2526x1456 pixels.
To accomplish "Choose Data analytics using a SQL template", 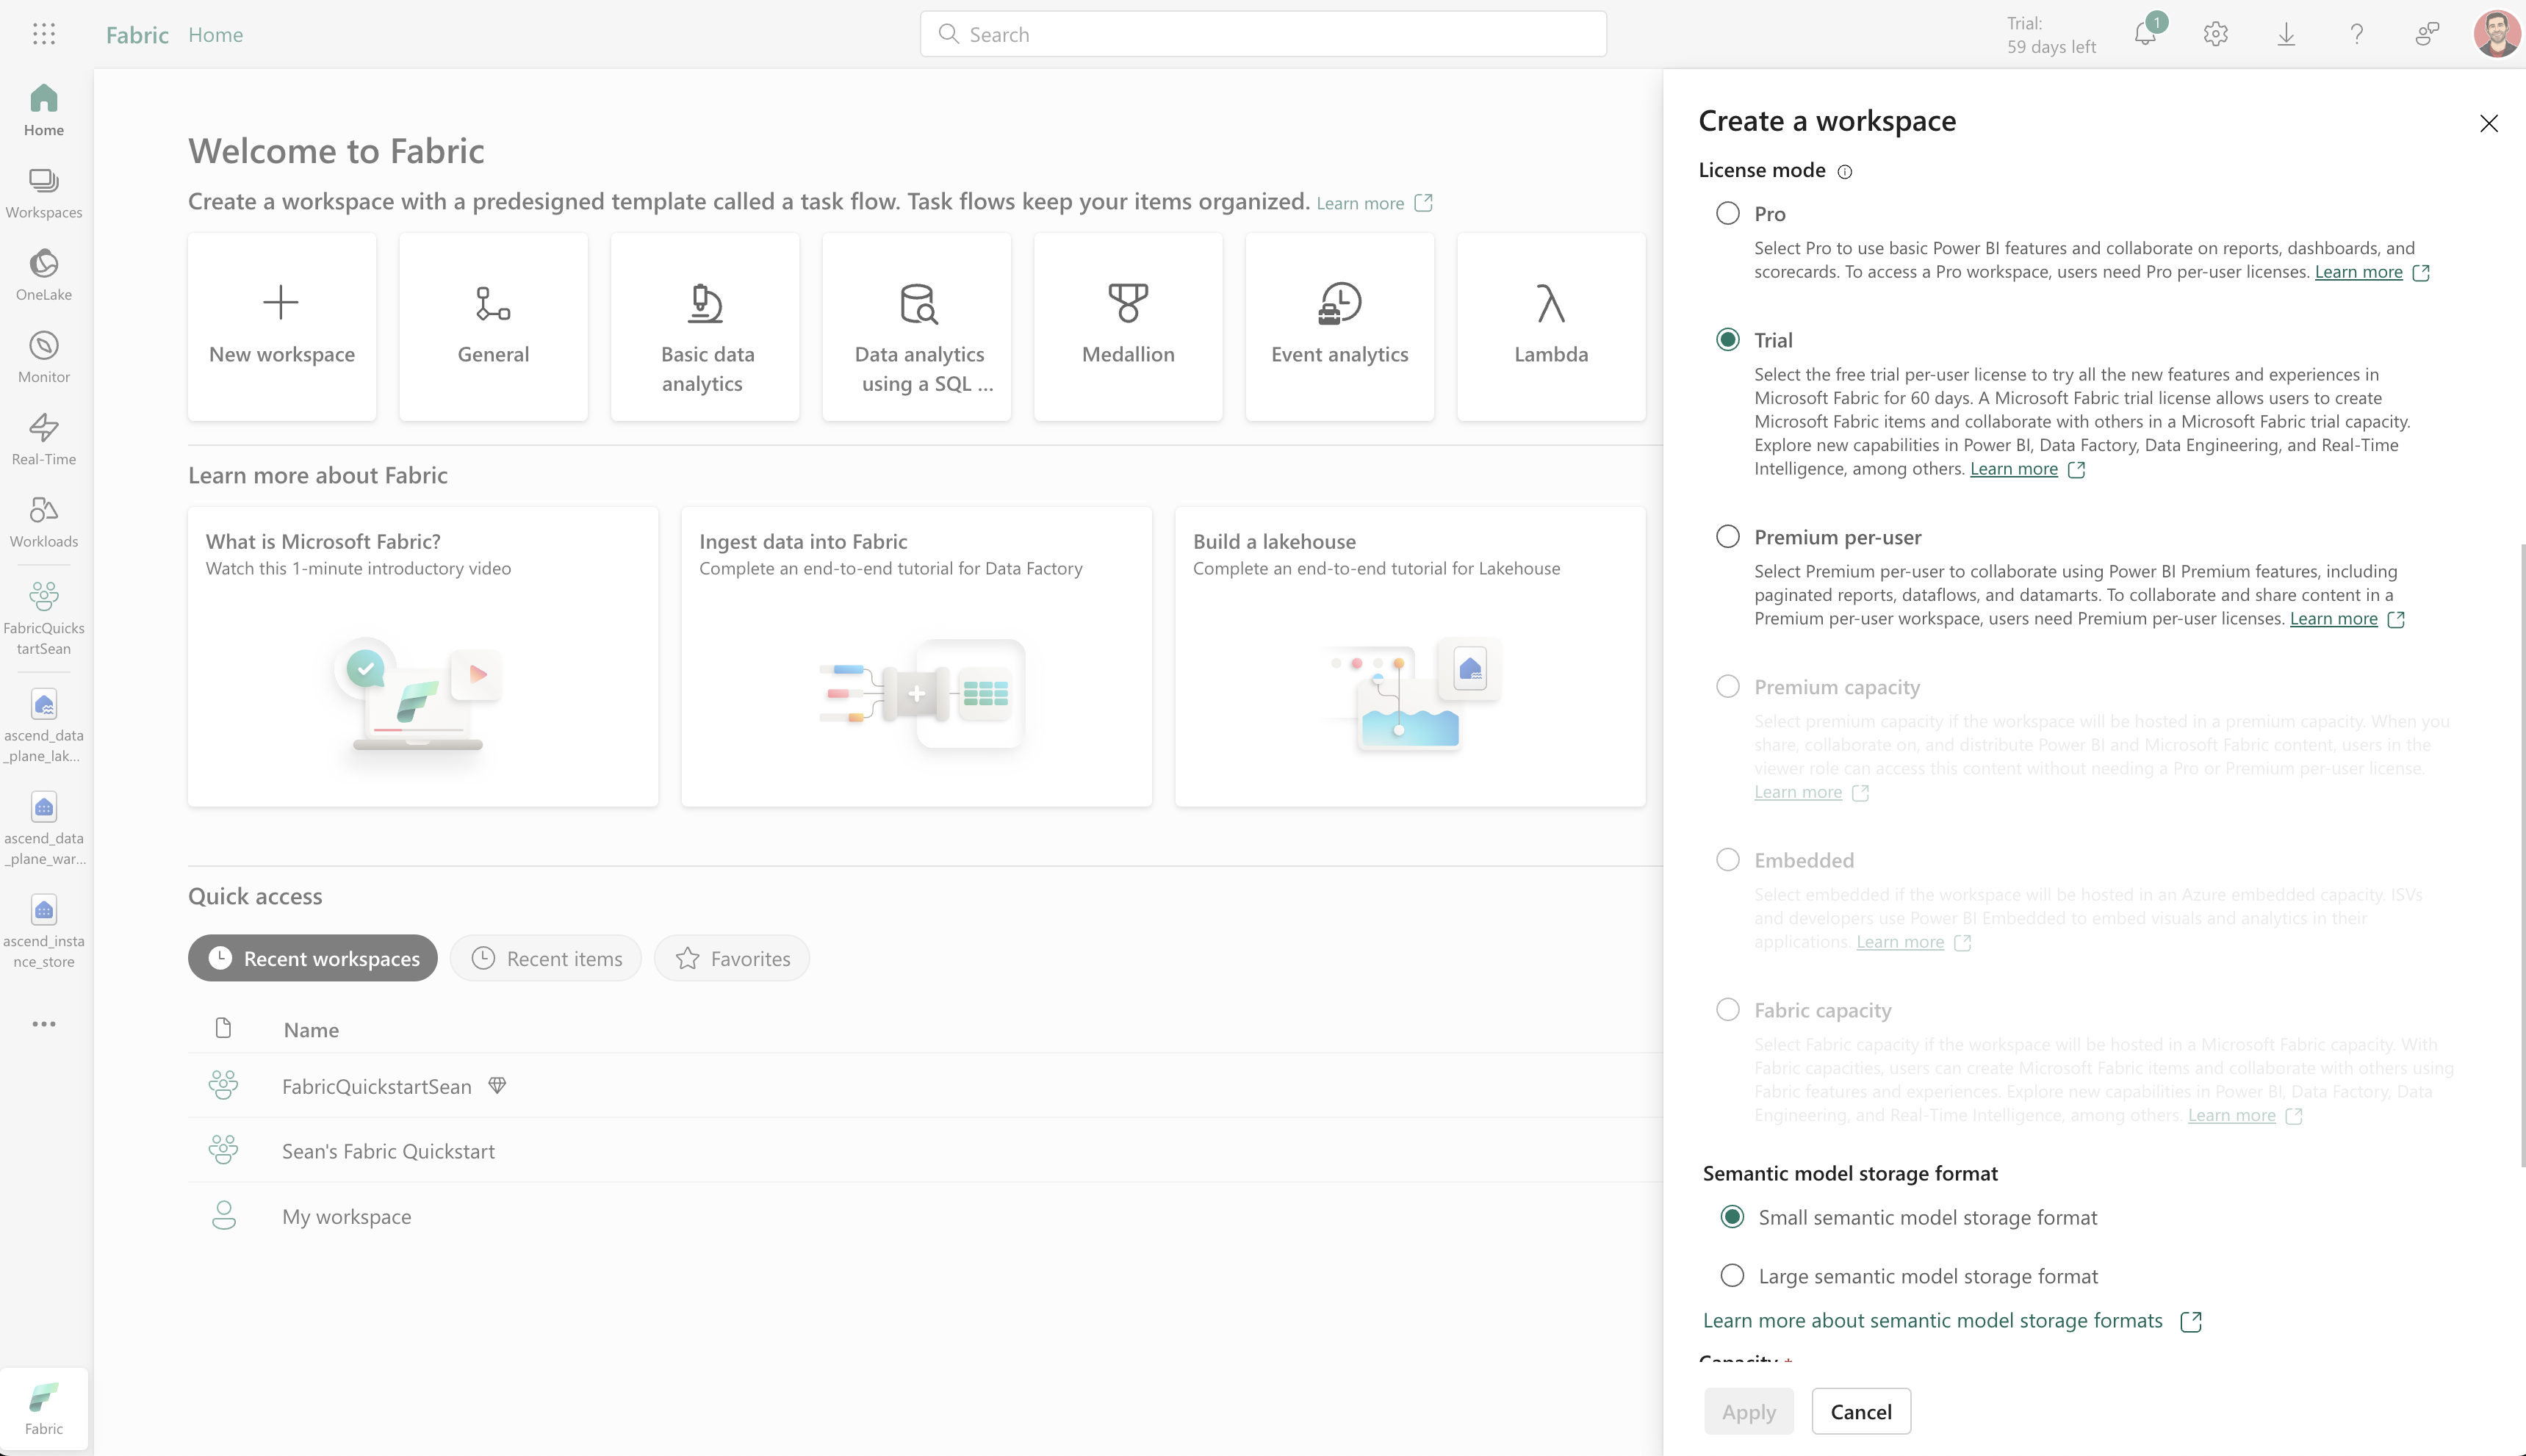I will click(x=917, y=327).
